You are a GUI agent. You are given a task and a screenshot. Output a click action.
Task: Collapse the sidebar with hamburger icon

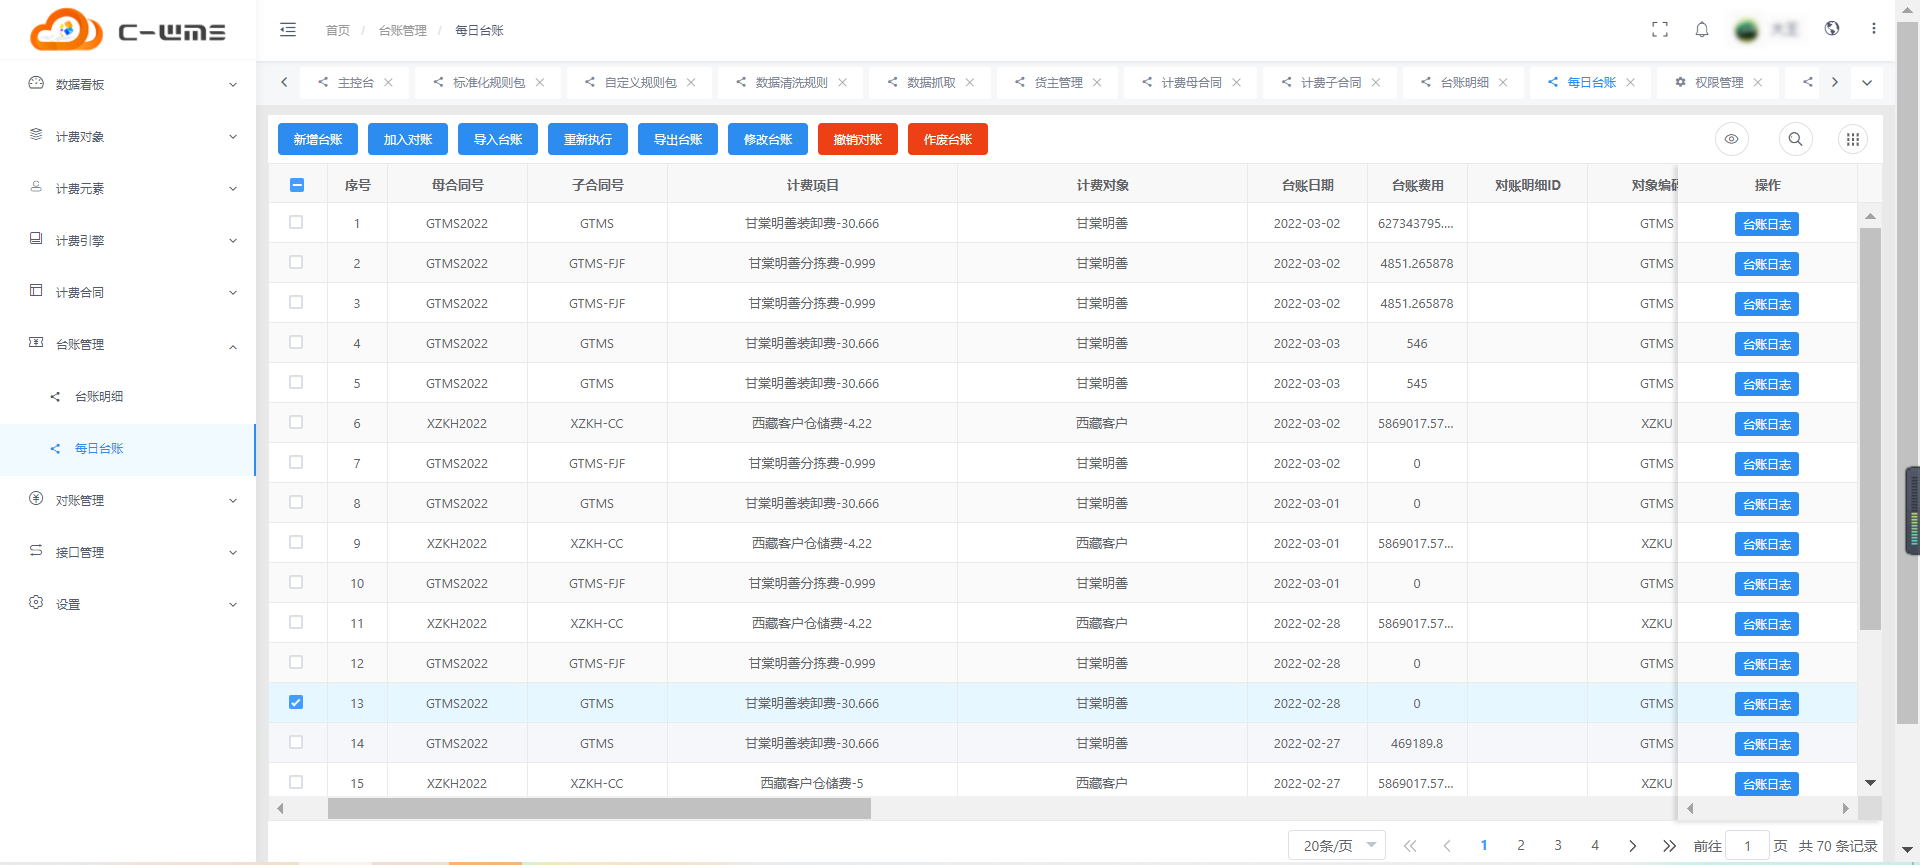(288, 30)
